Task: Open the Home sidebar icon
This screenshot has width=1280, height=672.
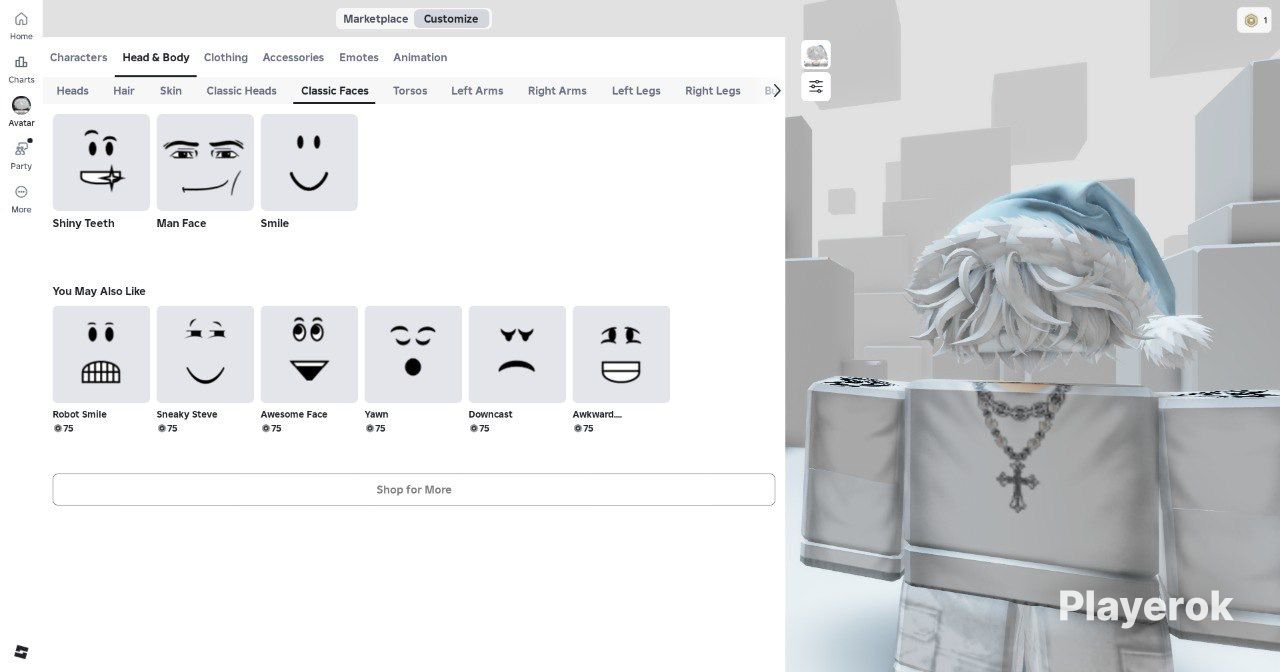Action: (21, 19)
